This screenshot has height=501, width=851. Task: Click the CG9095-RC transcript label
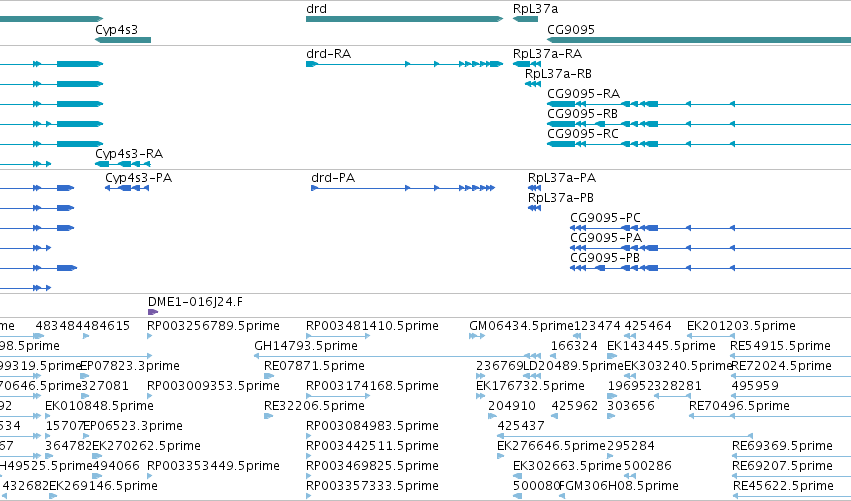coord(583,134)
